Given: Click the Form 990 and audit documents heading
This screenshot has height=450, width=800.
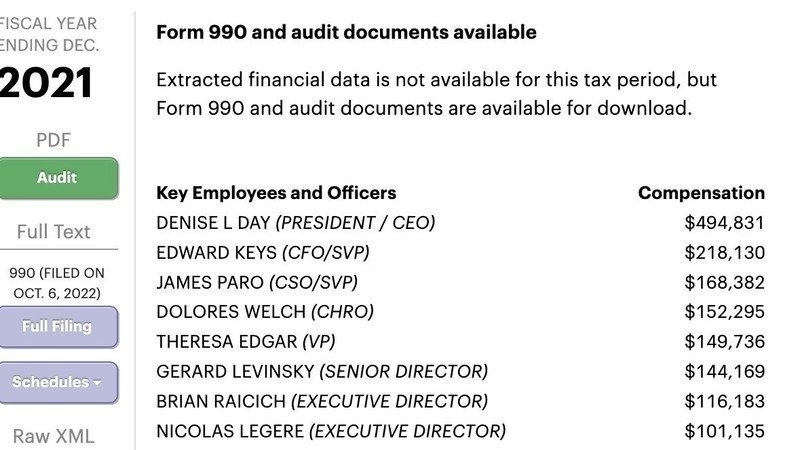Looking at the screenshot, I should pyautogui.click(x=346, y=32).
